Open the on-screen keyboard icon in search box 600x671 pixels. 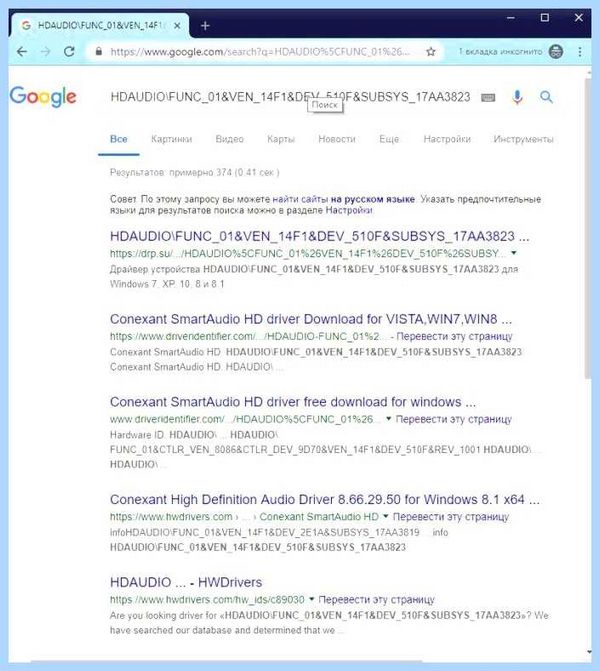click(x=488, y=98)
